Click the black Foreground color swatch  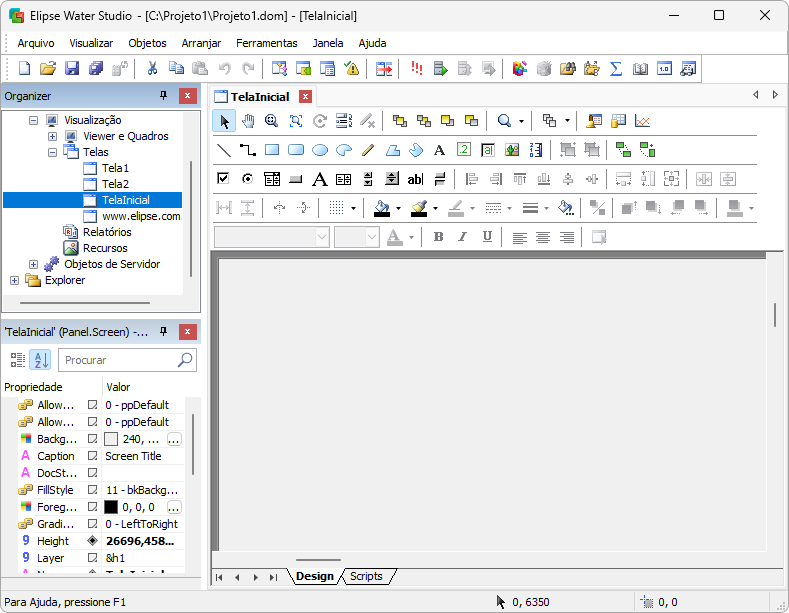[x=111, y=507]
